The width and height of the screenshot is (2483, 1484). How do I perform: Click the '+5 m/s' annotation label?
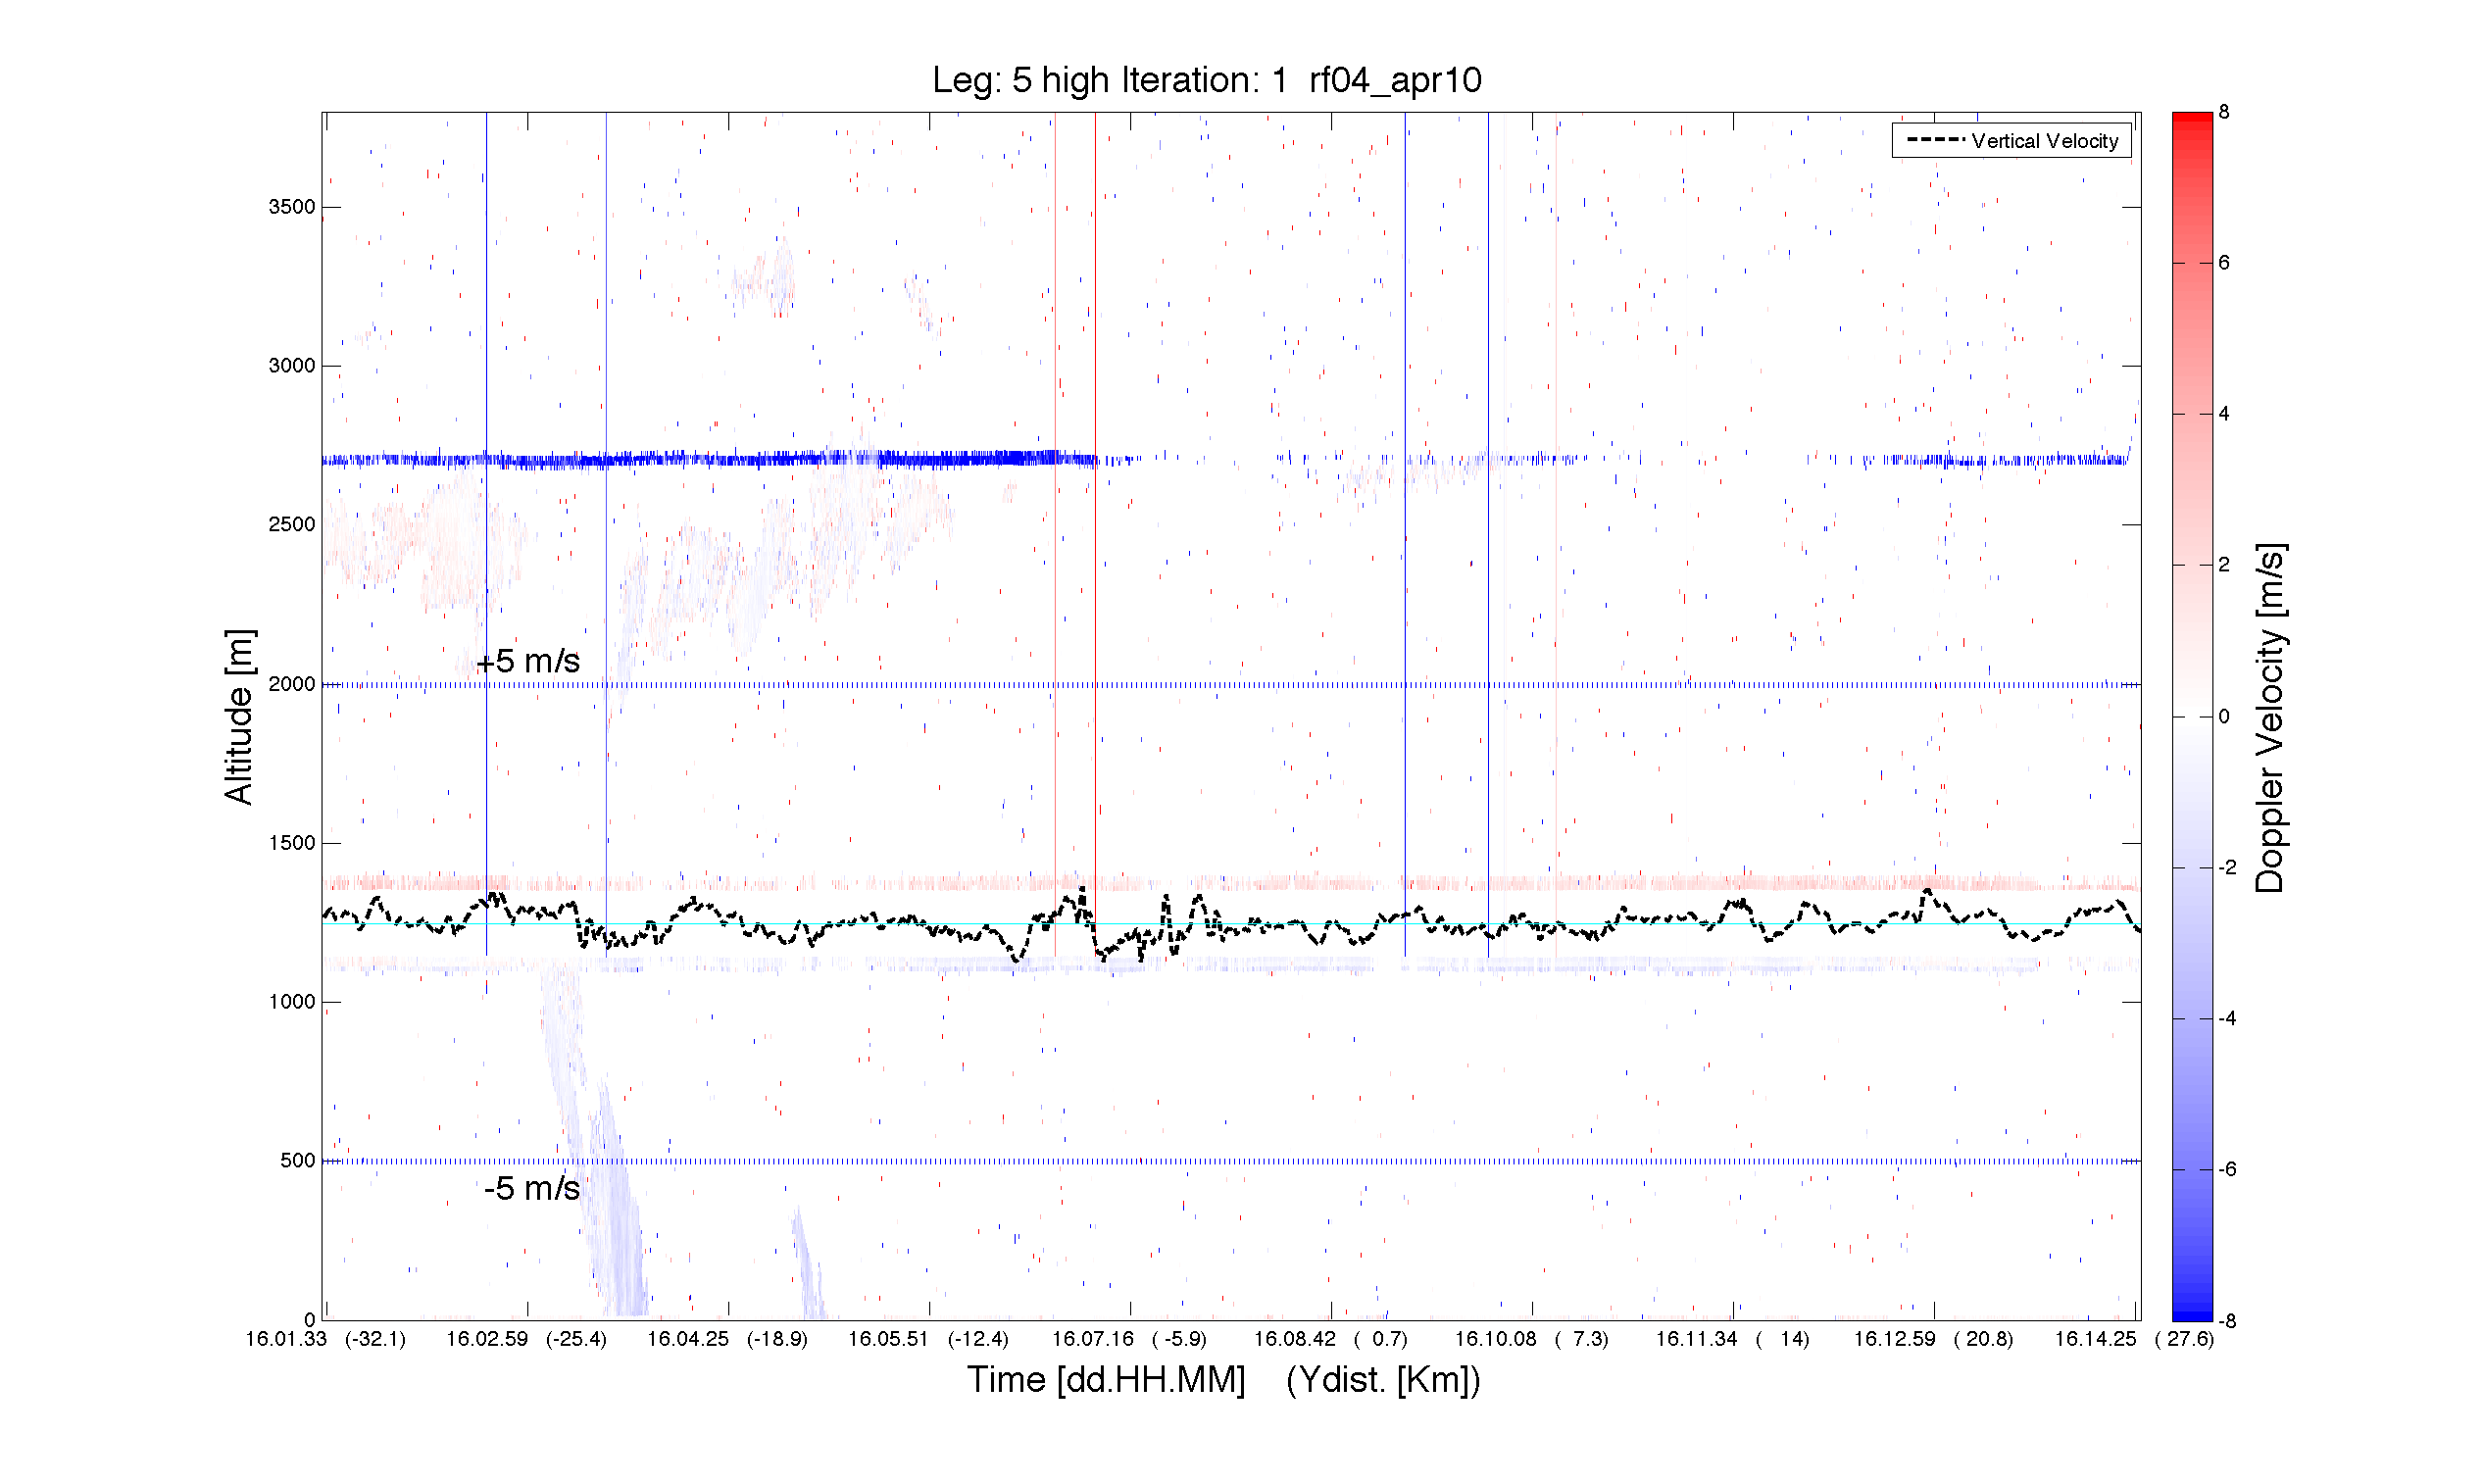tap(528, 661)
